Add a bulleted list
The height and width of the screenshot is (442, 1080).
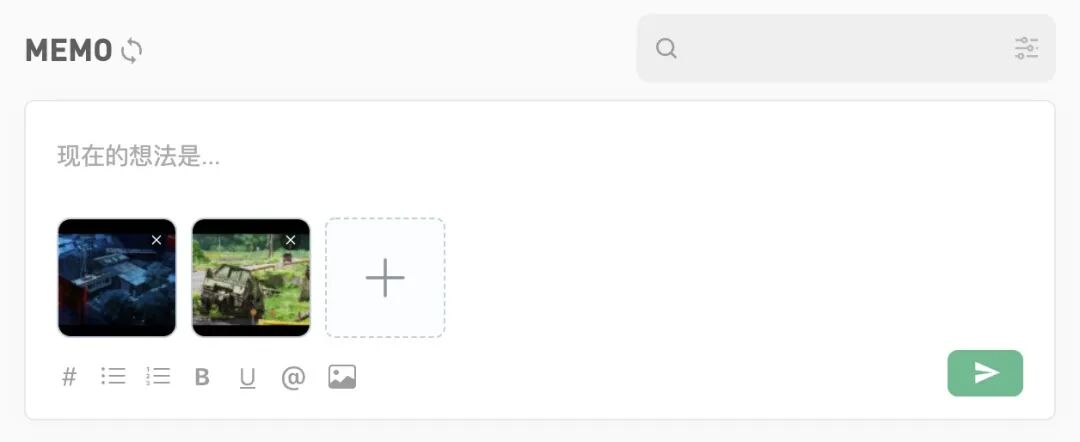[x=113, y=376]
